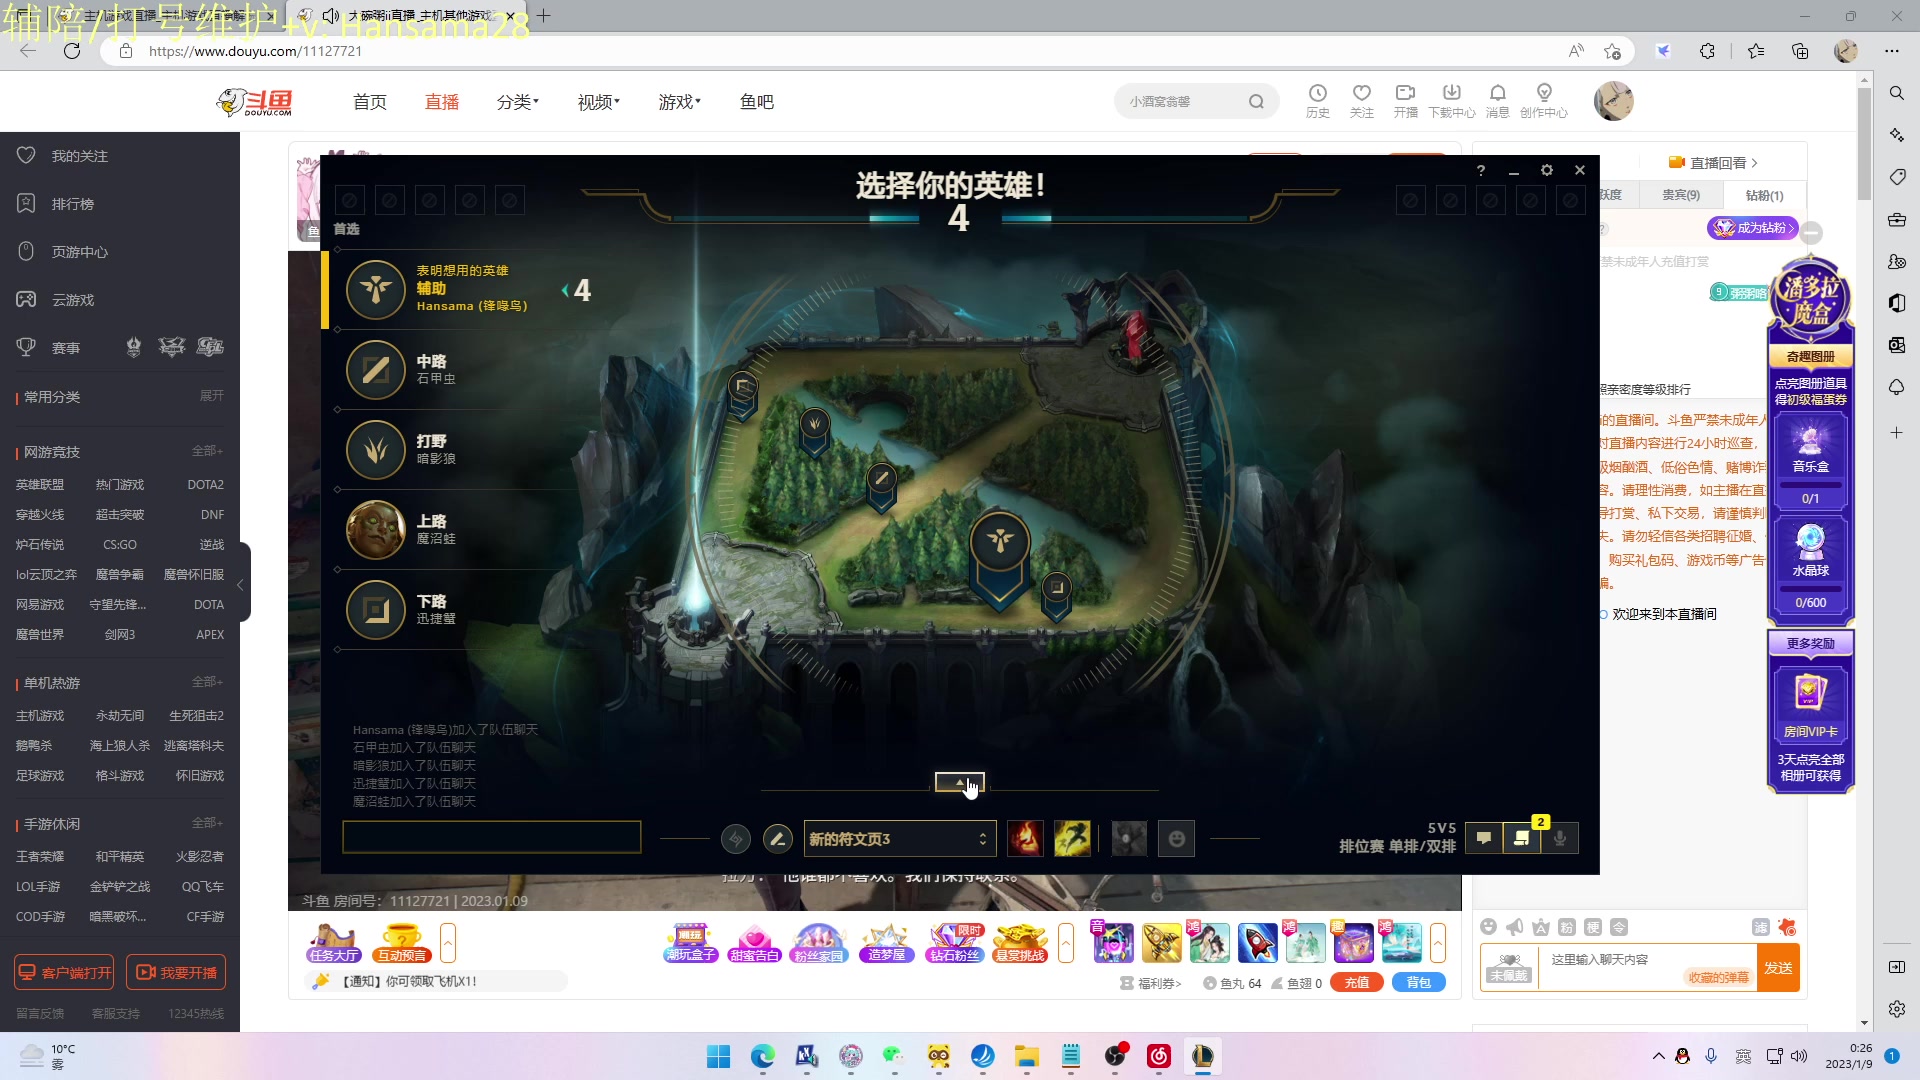Open the rocket gift icon
Viewport: 1920px width, 1080px height.
click(1257, 943)
